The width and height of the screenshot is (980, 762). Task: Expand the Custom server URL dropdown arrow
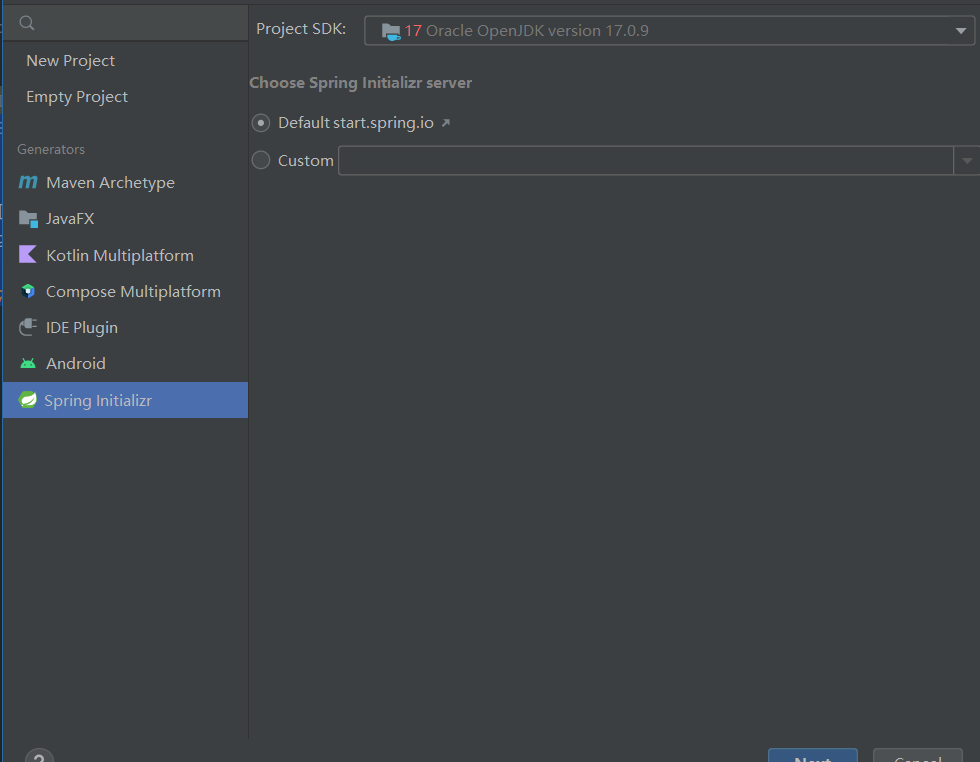967,161
